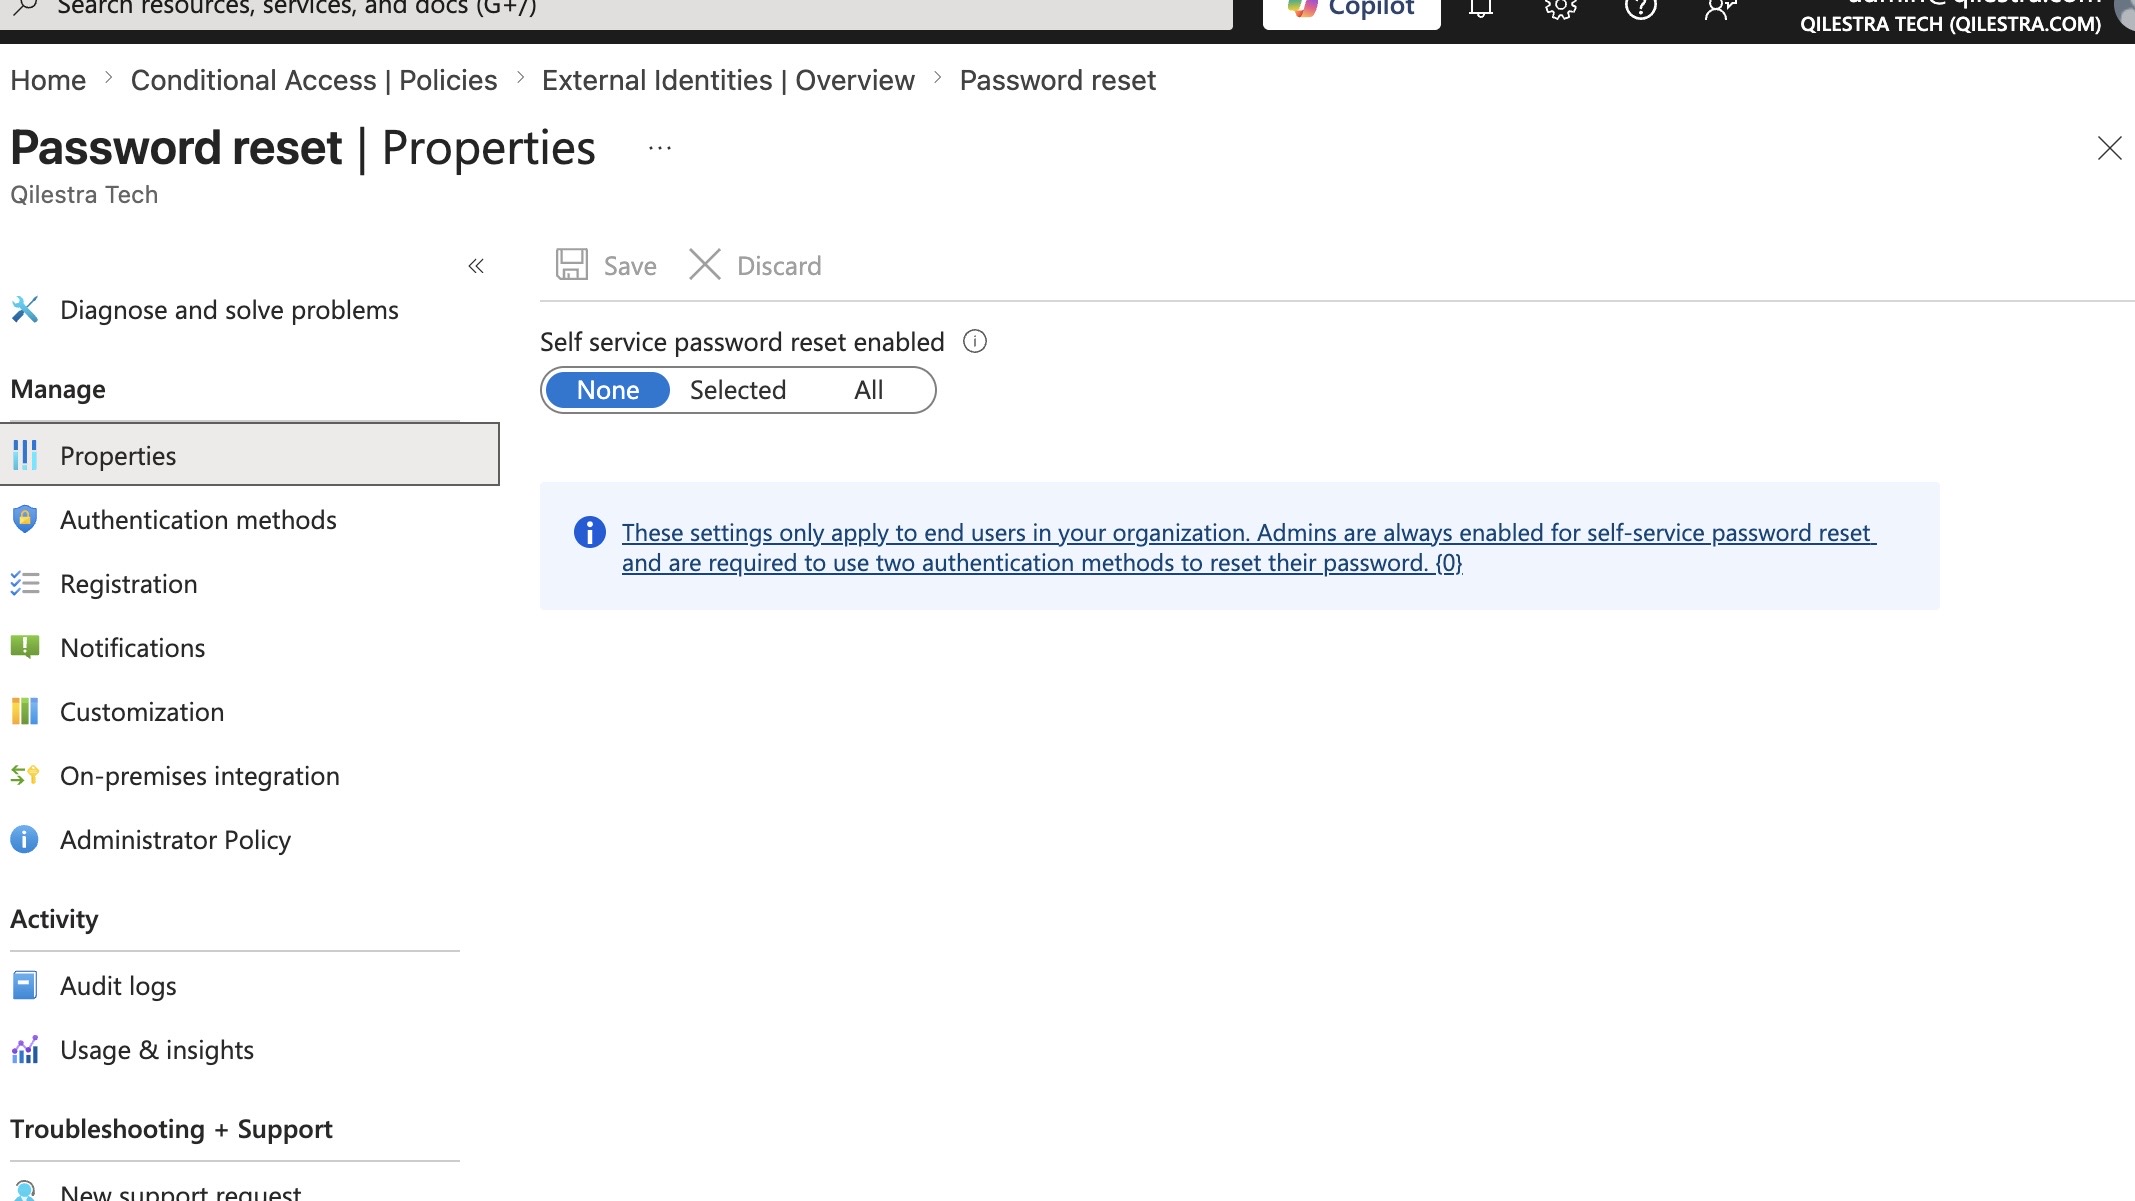Open portal settings gear icon

click(x=1561, y=9)
